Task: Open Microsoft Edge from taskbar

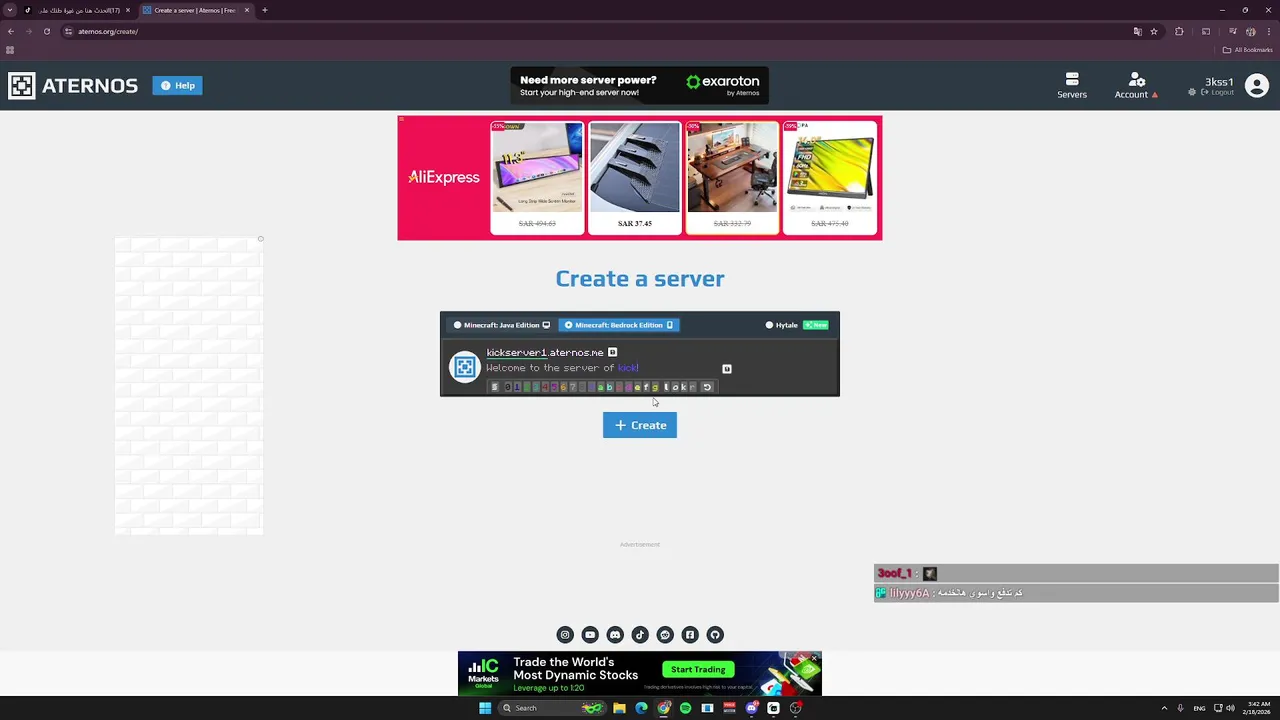Action: [641, 708]
